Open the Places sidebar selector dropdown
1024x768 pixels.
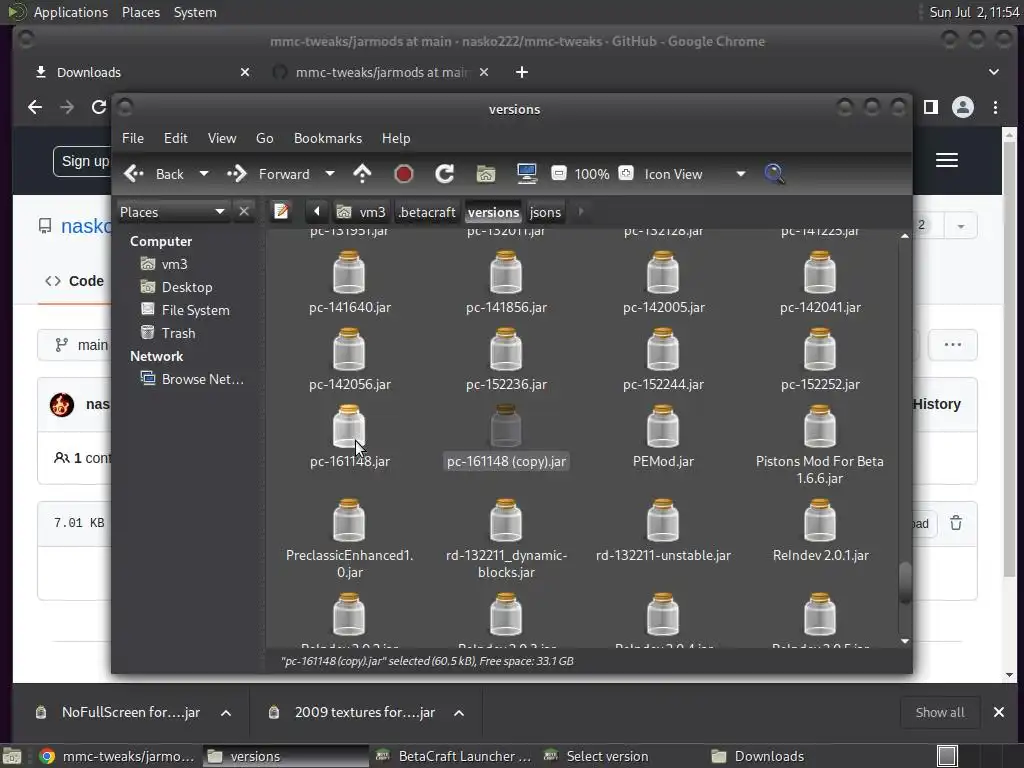click(172, 212)
